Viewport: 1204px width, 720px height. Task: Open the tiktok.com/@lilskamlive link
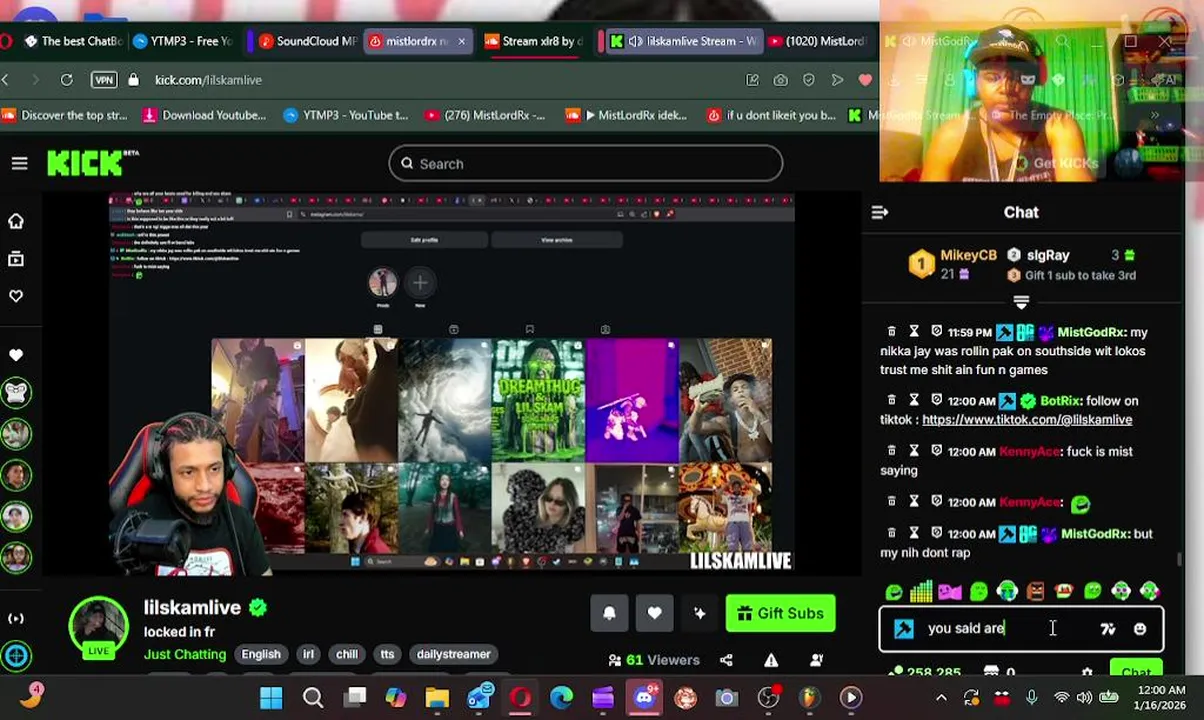point(1027,420)
